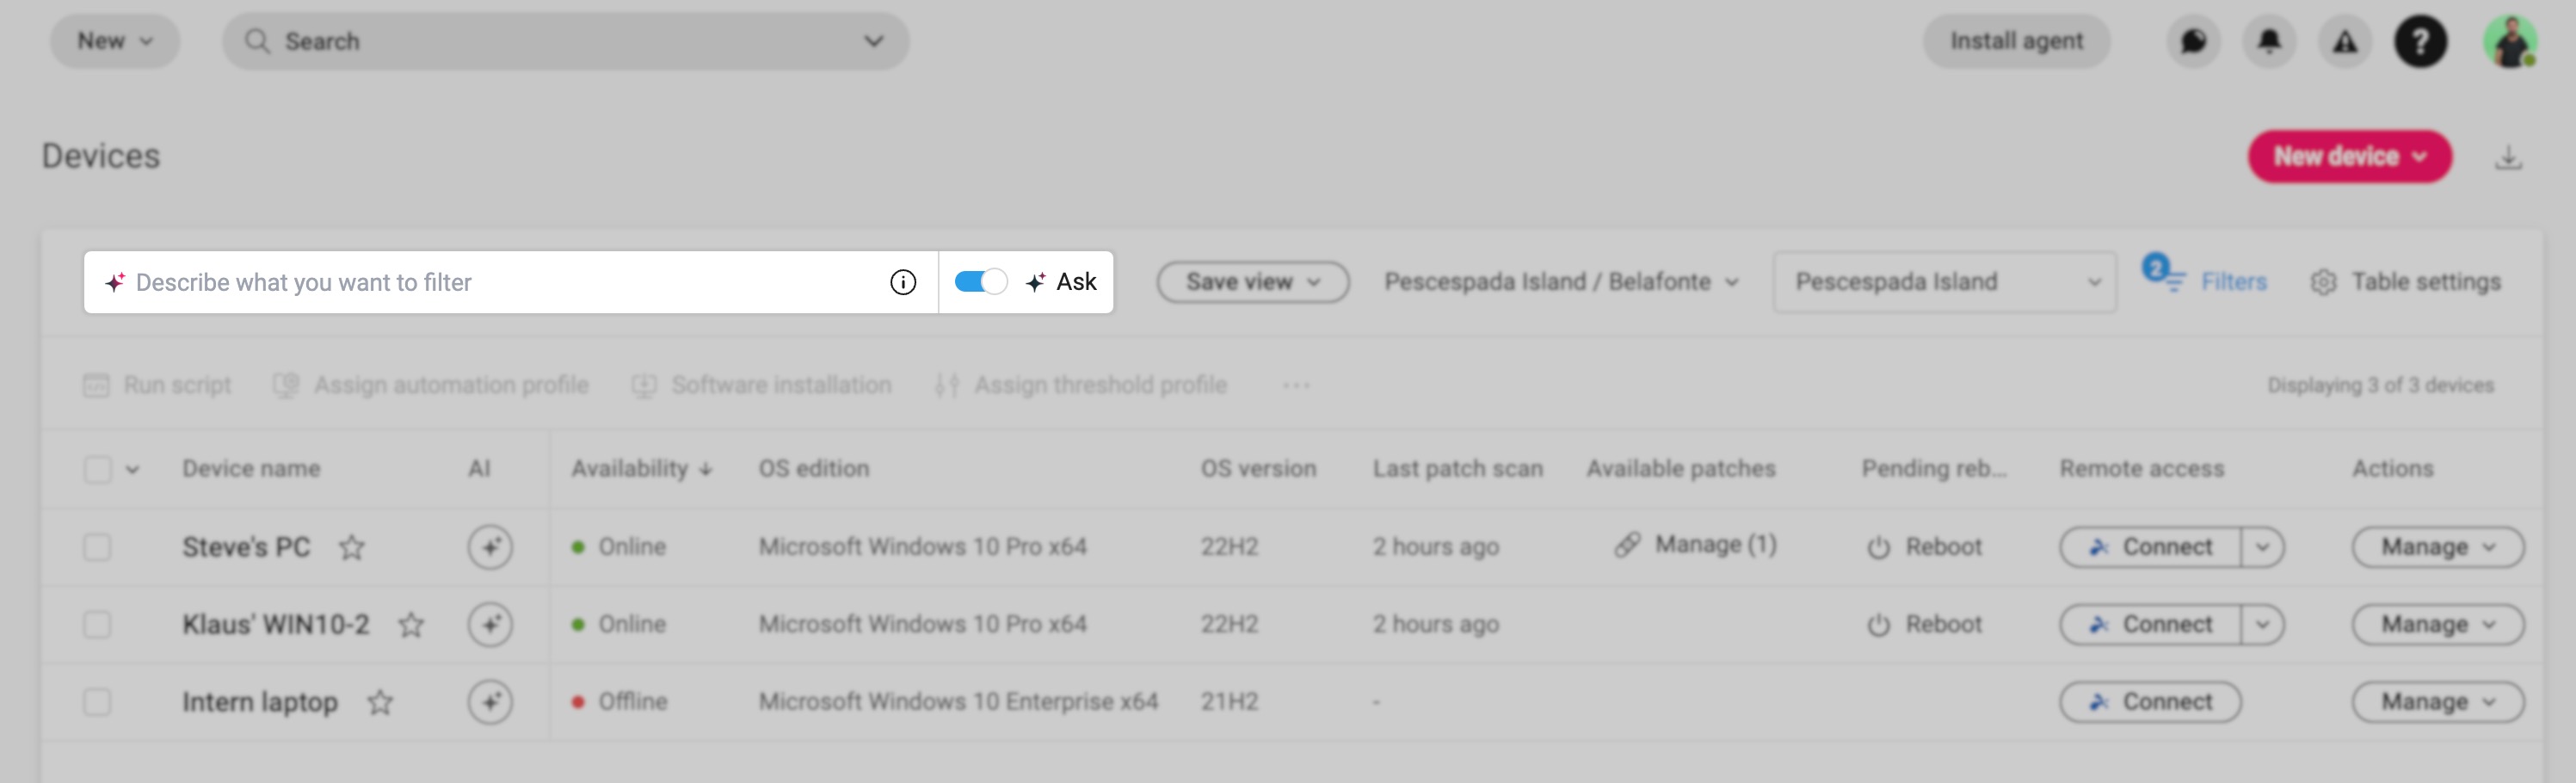Open Manage (1) patches for Steve's PC
This screenshot has height=783, width=2576.
point(1697,545)
